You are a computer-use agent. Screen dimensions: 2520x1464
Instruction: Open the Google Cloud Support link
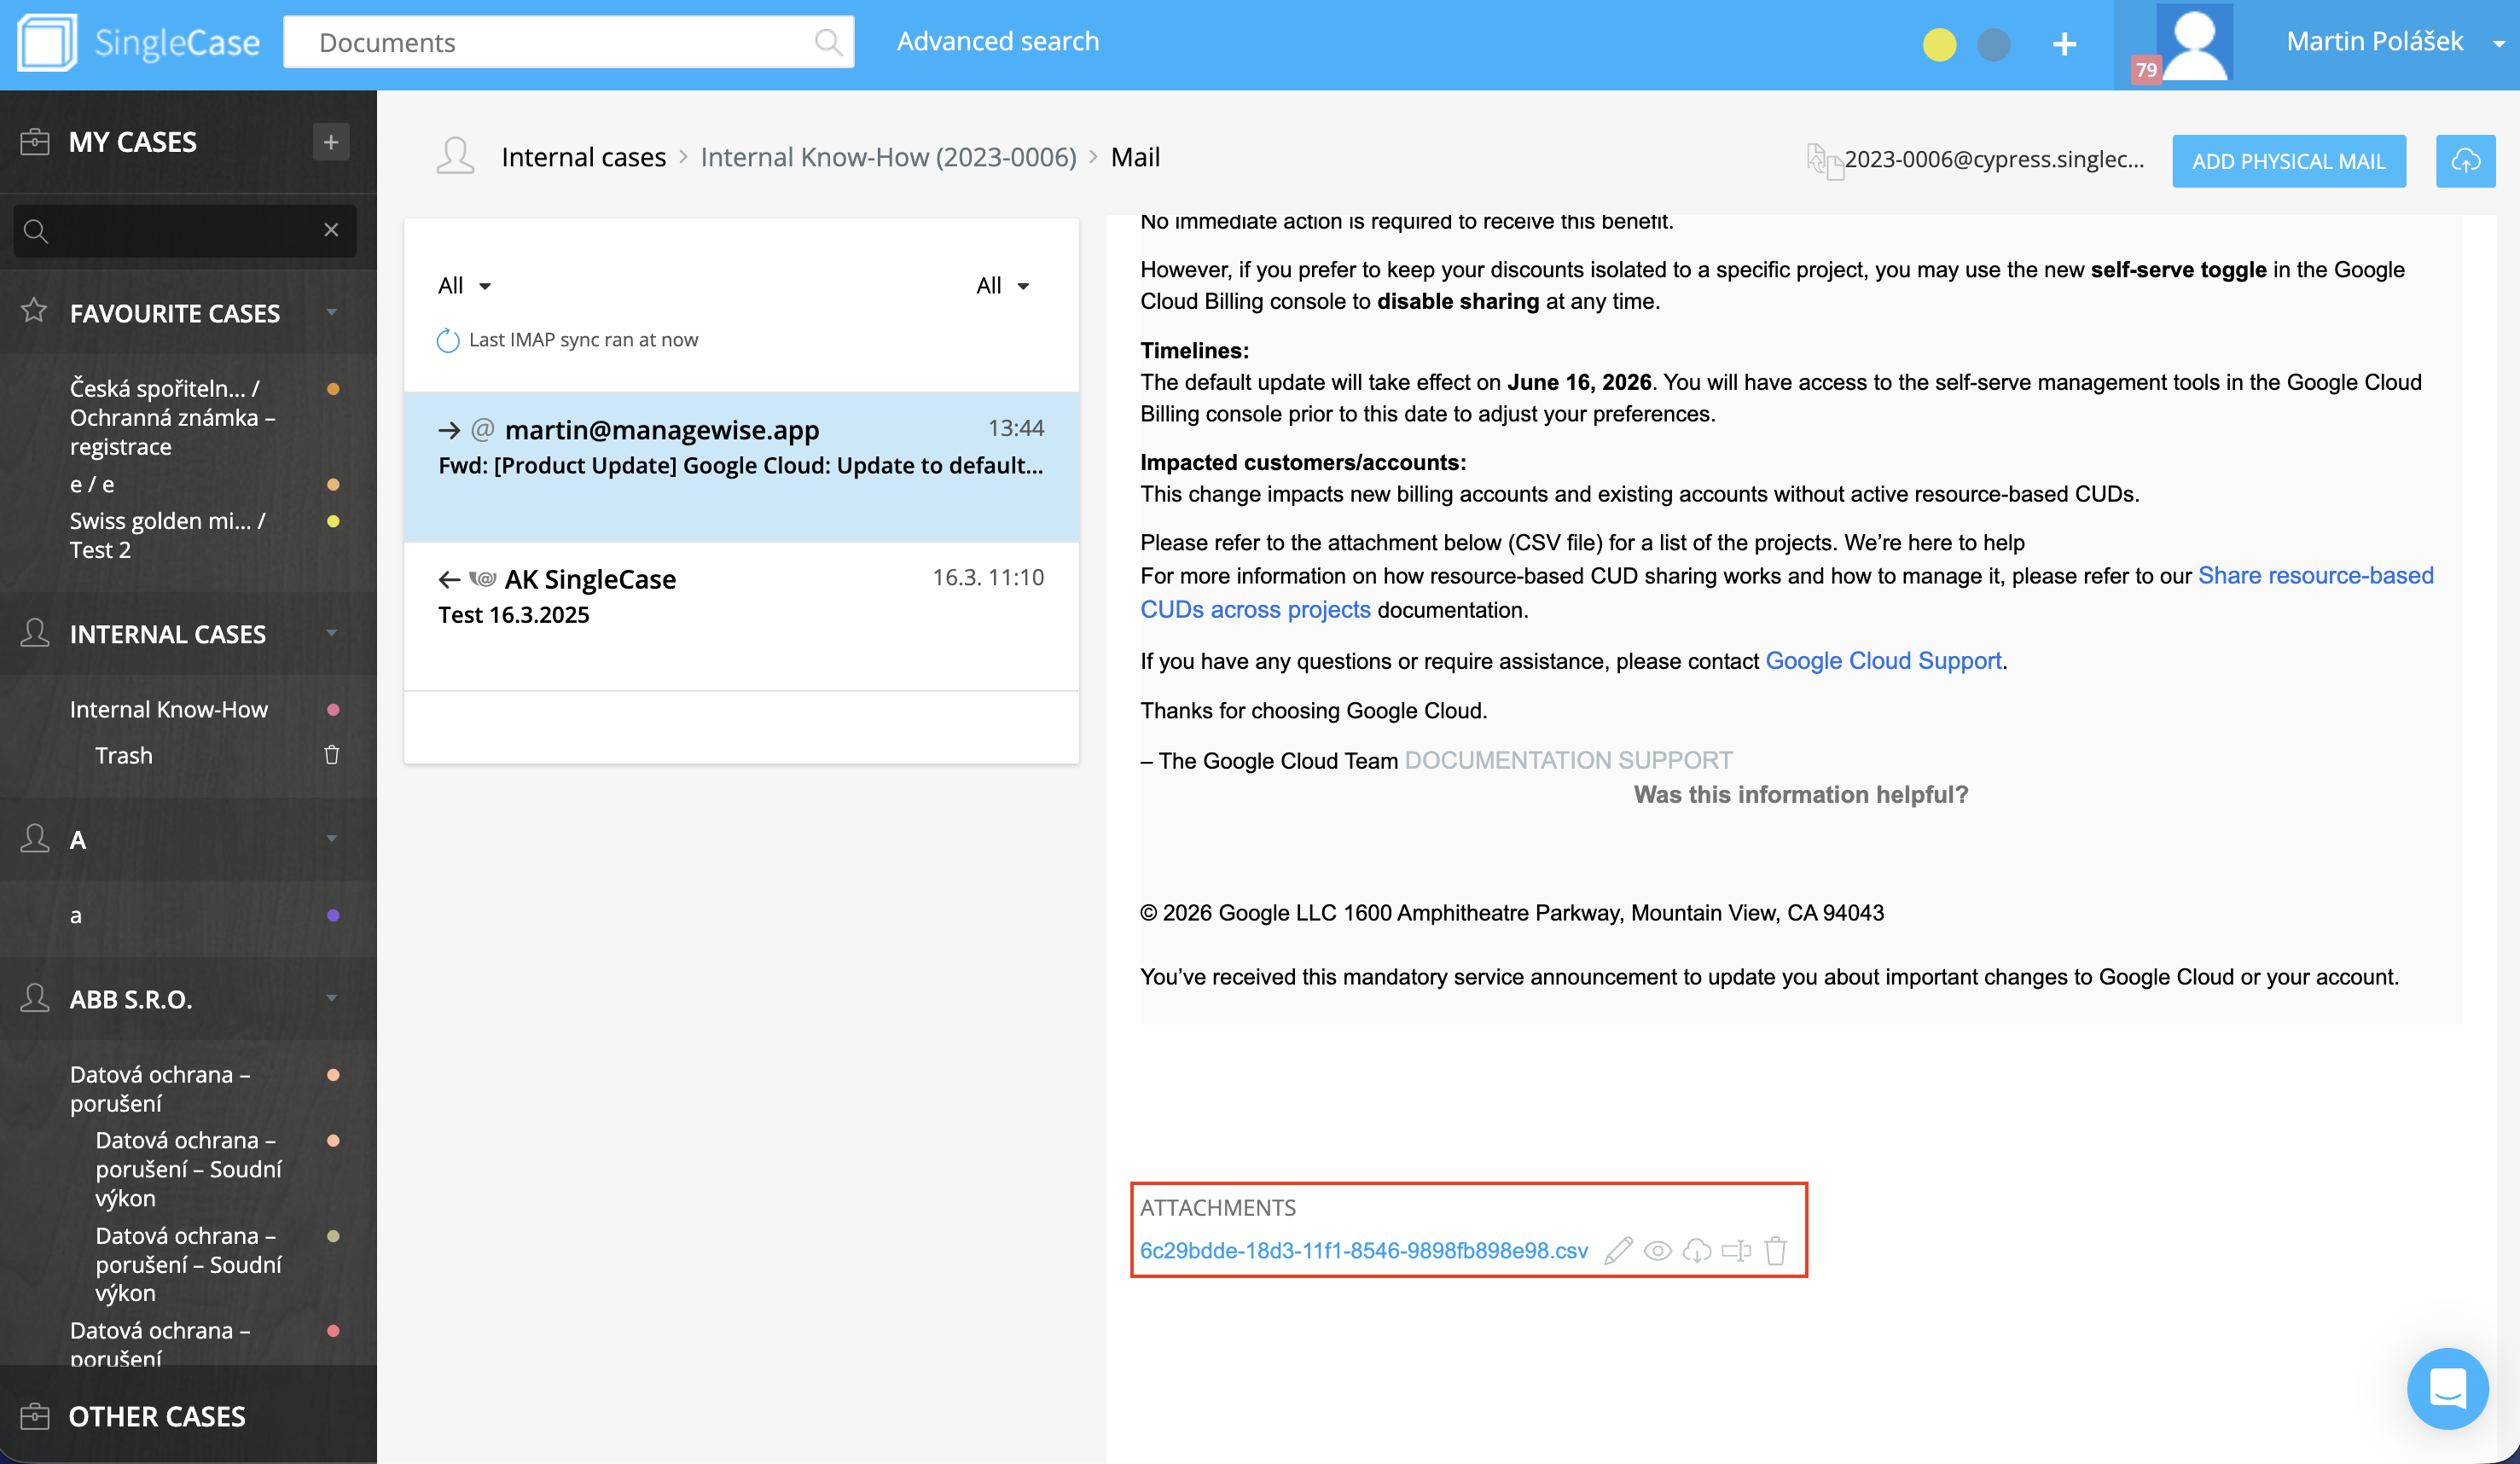(x=1883, y=661)
